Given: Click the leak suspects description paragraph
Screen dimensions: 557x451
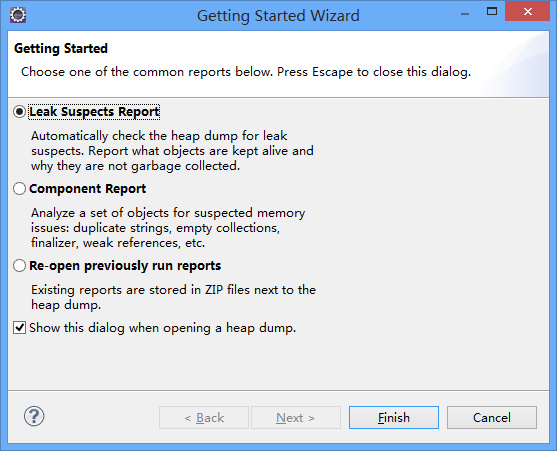Looking at the screenshot, I should tap(172, 151).
